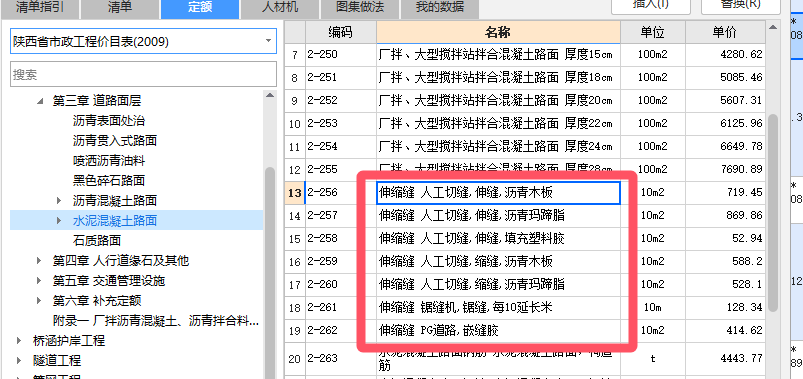Image resolution: width=803 pixels, height=379 pixels.
Task: Select row 厂拌路面 厚度22cm name
Action: point(498,124)
